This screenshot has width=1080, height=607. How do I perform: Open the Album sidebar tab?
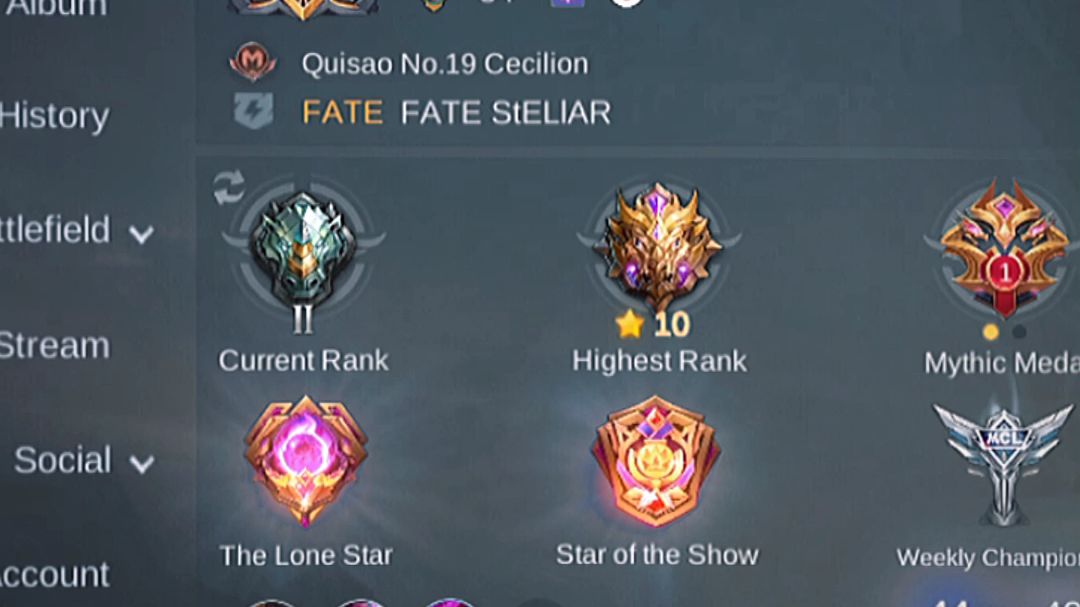coord(55,8)
